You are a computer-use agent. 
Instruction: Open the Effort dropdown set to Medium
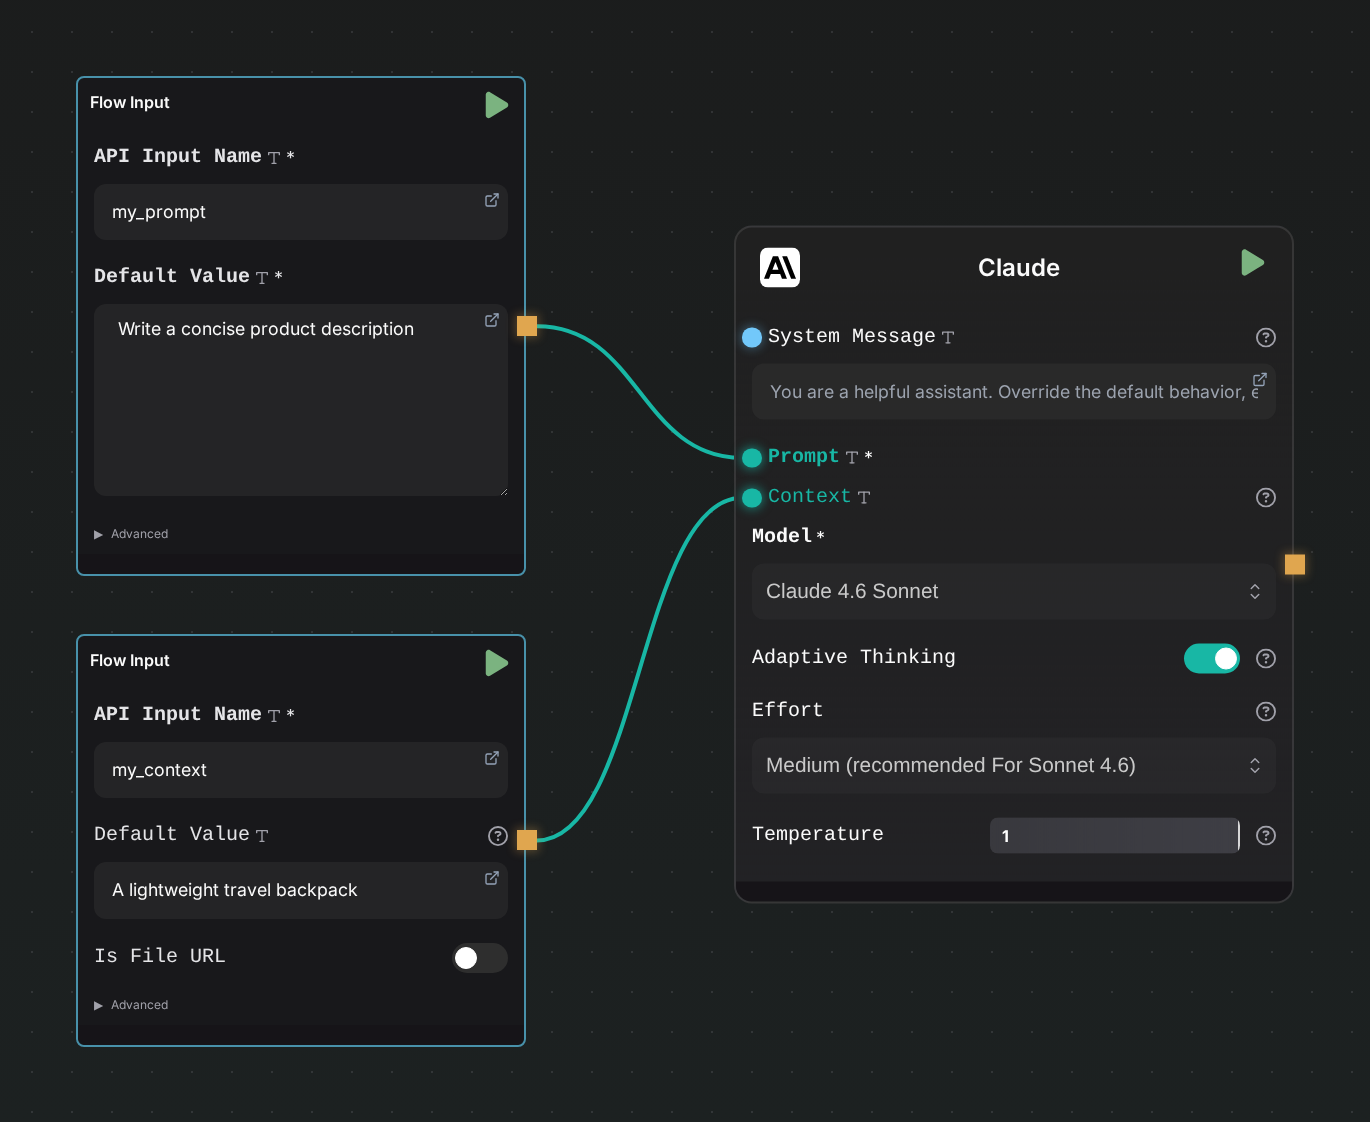[x=1014, y=765]
